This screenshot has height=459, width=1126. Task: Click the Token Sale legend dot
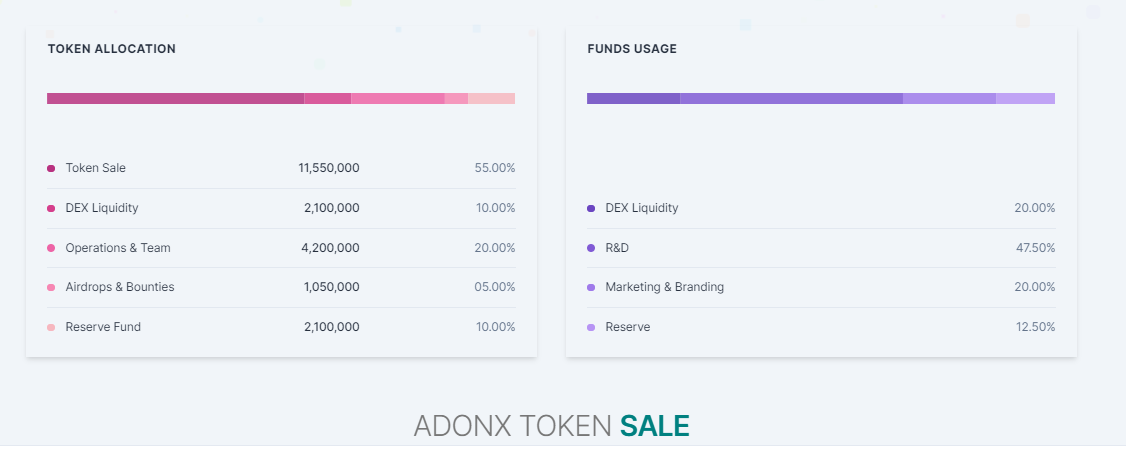click(51, 168)
